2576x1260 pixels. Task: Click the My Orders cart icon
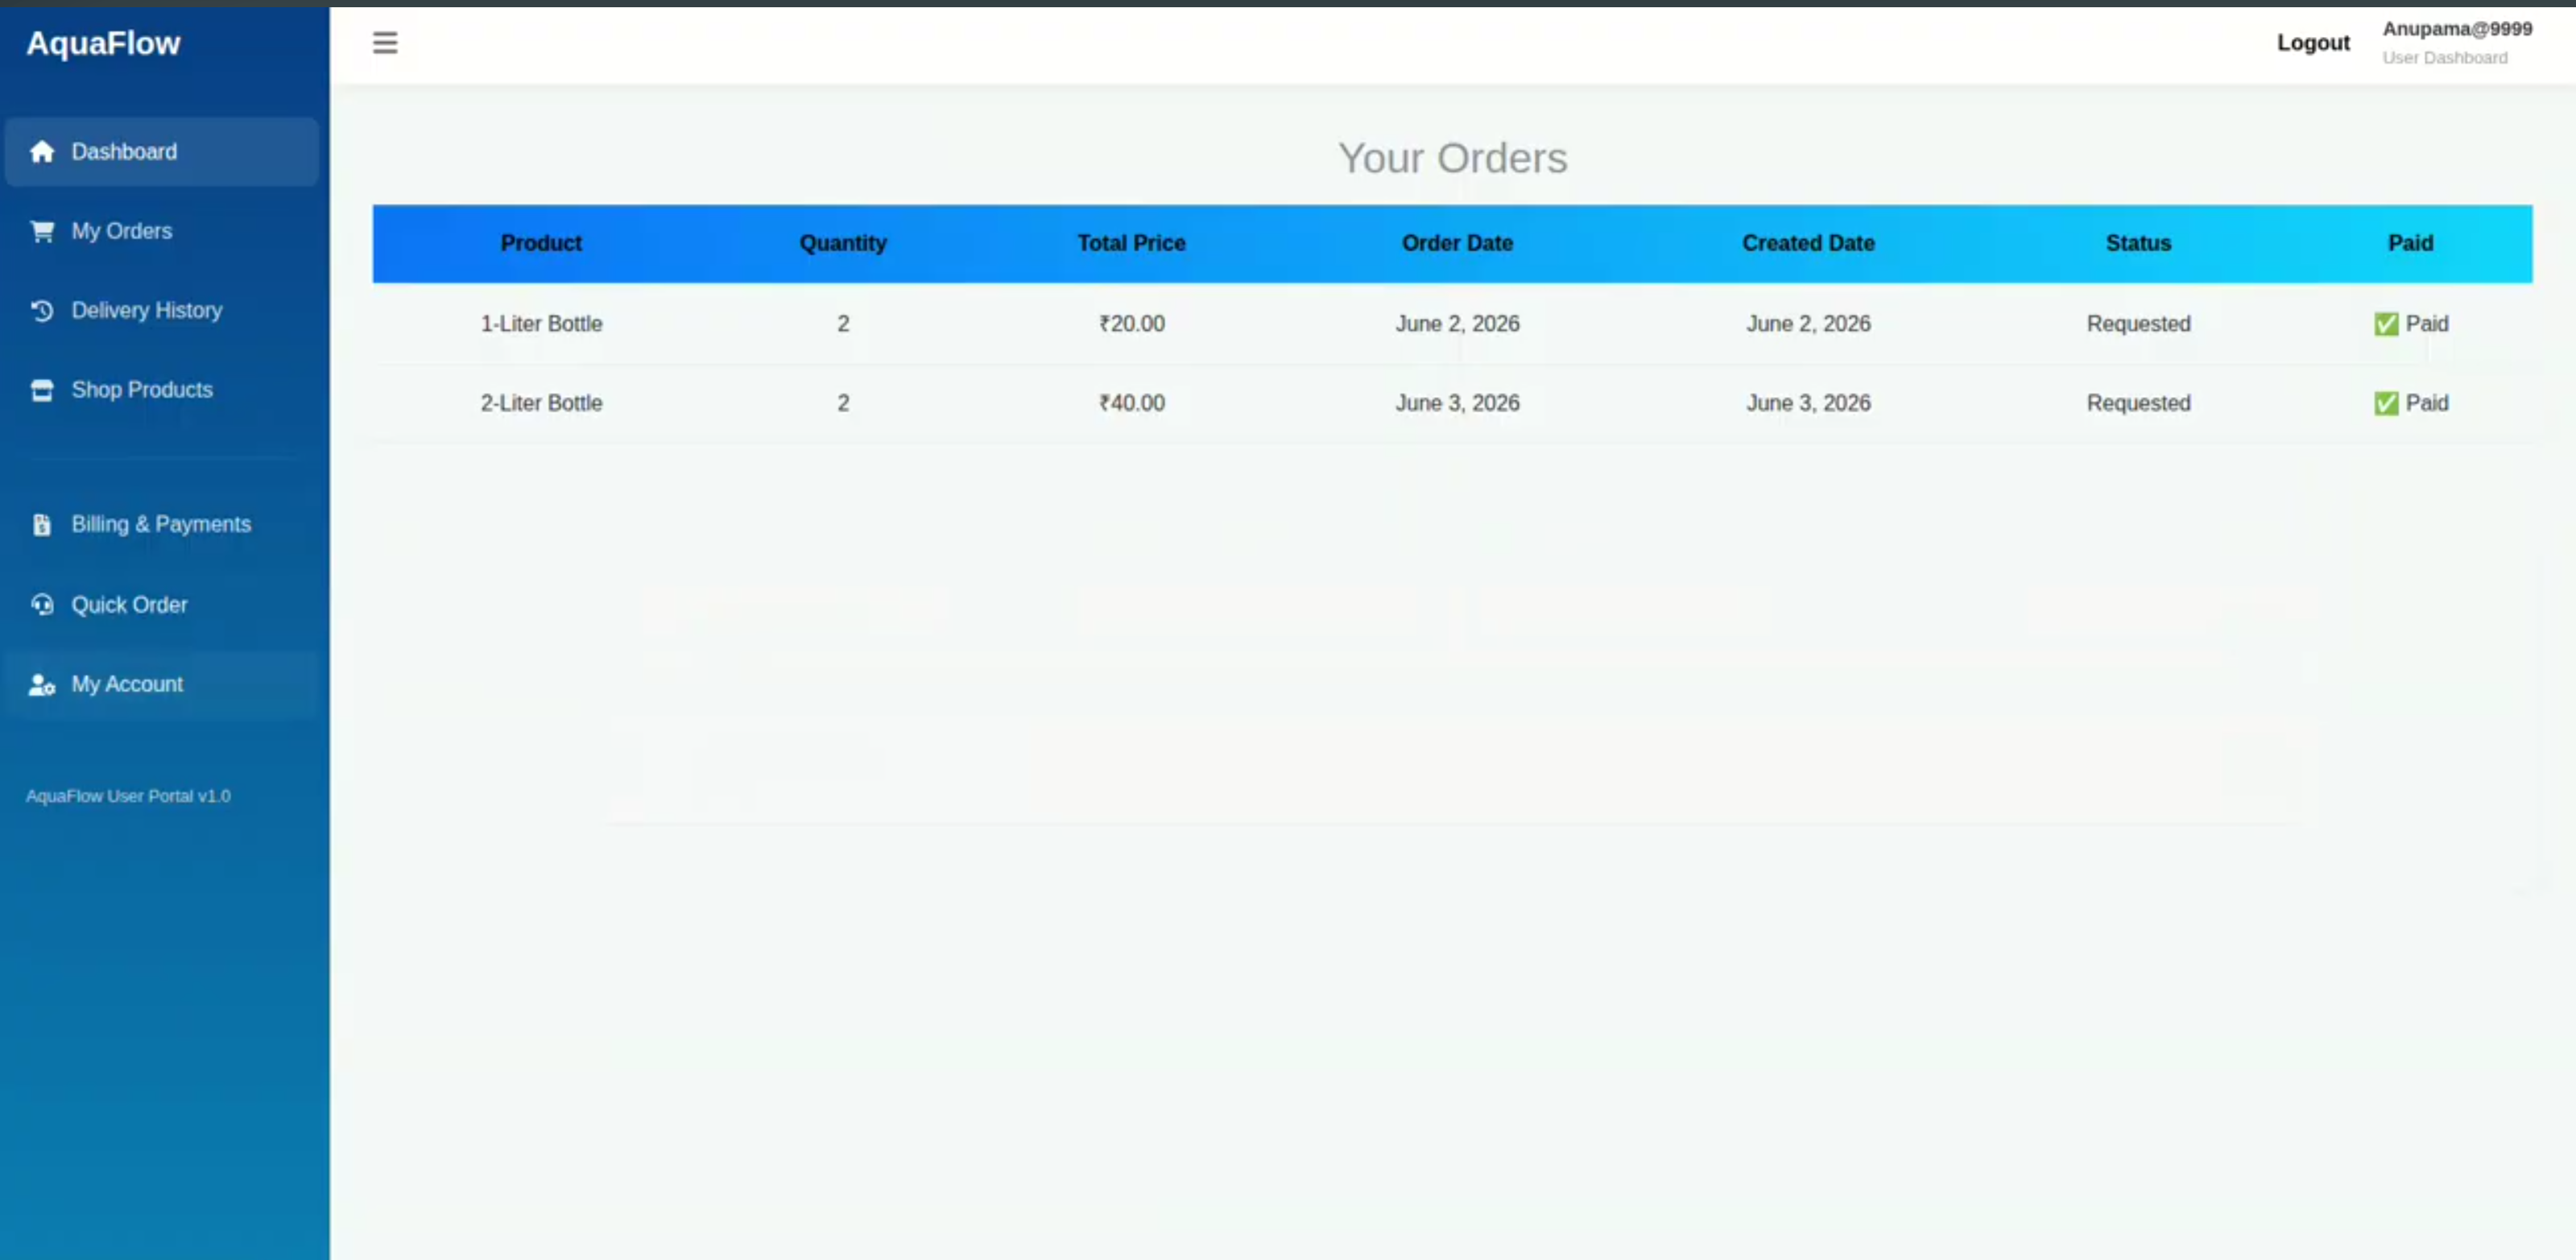(42, 231)
